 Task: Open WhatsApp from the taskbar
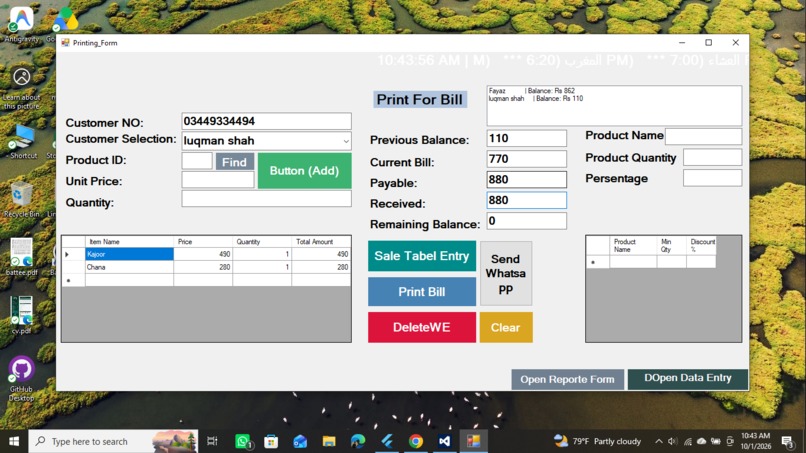tap(243, 441)
